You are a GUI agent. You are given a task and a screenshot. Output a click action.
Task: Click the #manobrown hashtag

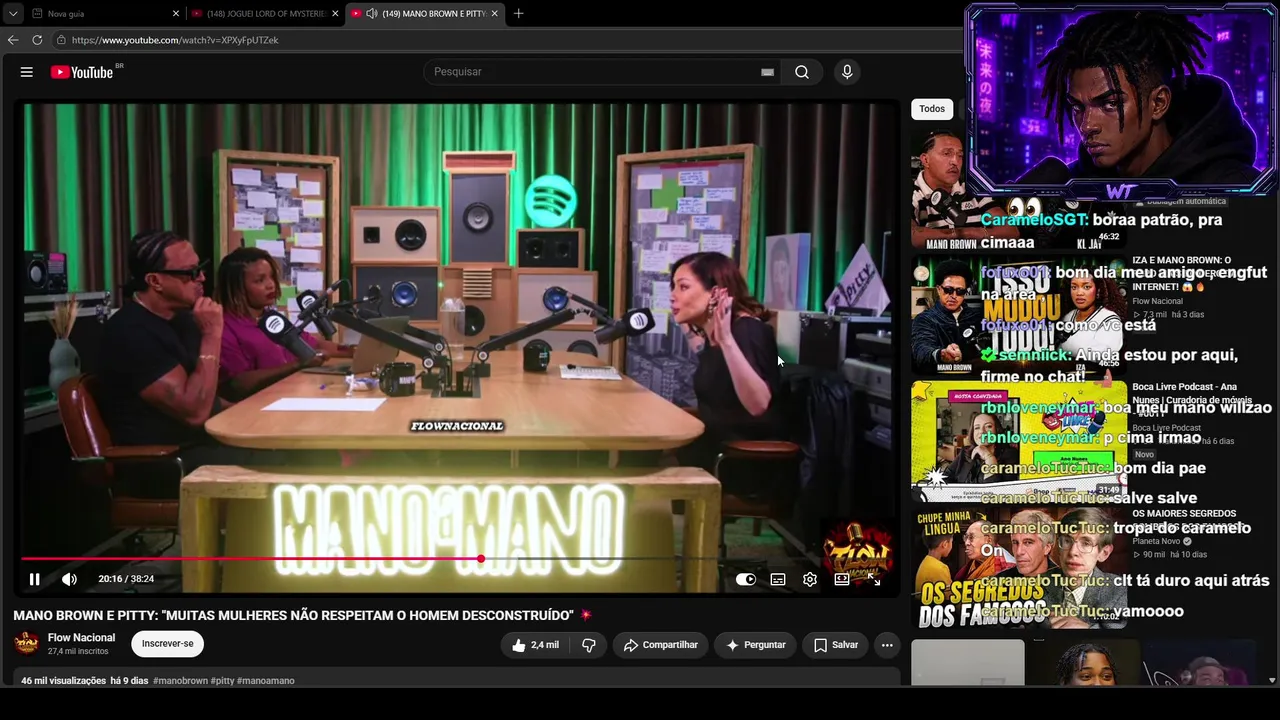[181, 681]
